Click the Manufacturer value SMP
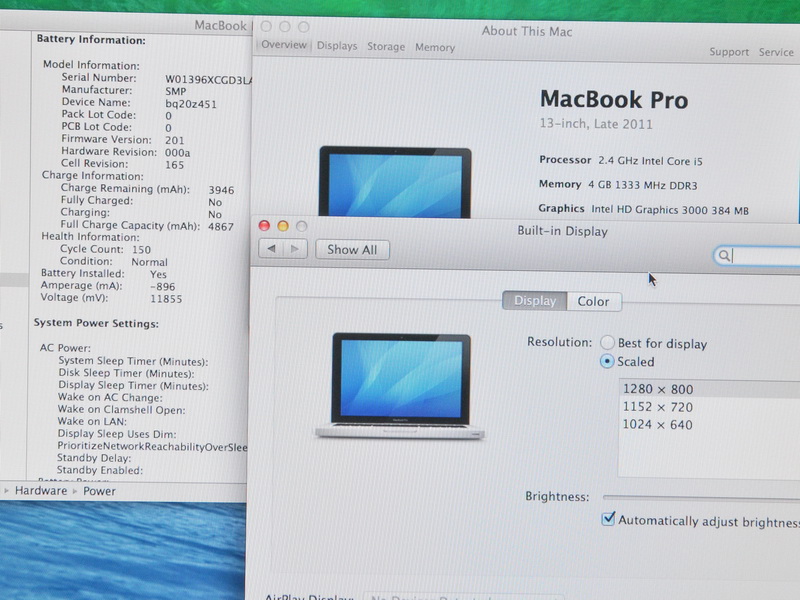 click(176, 91)
